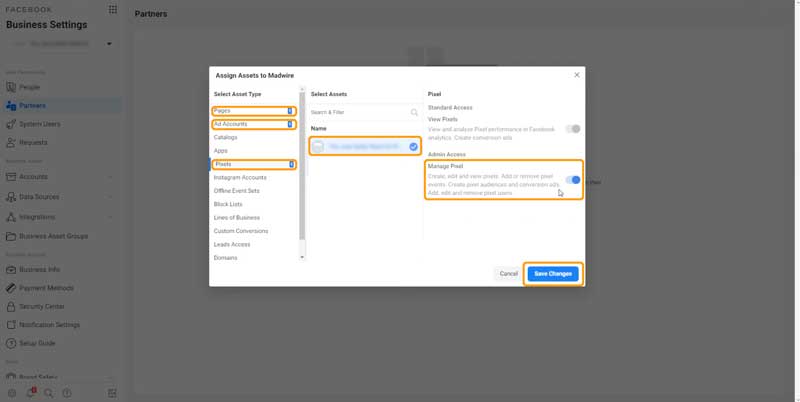Select Offline Event Sets asset type
This screenshot has height=402, width=800.
pos(237,191)
